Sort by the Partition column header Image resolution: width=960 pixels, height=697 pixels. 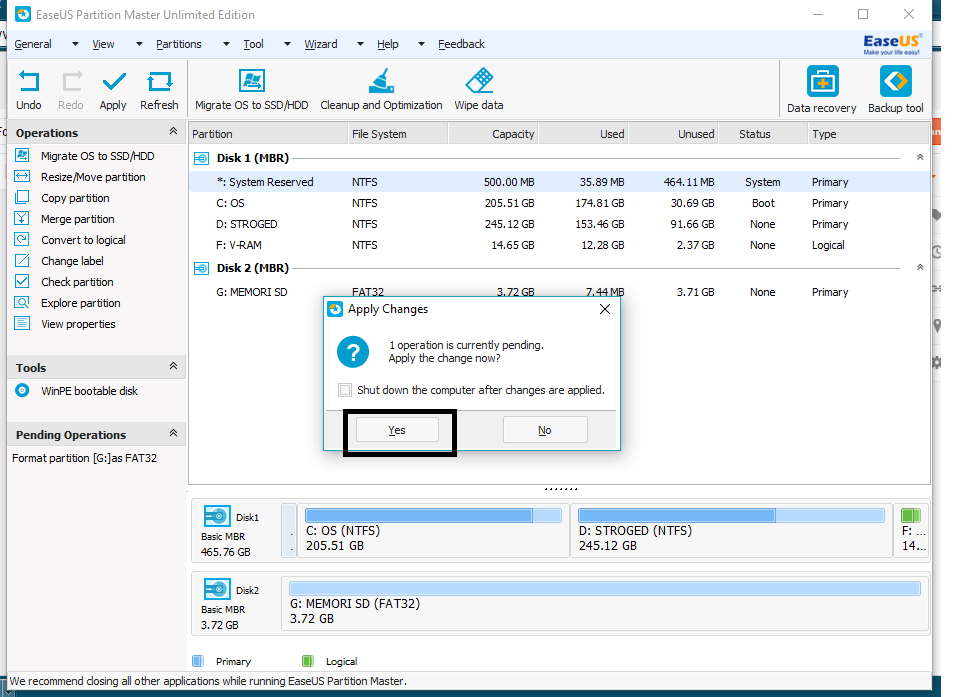(268, 134)
